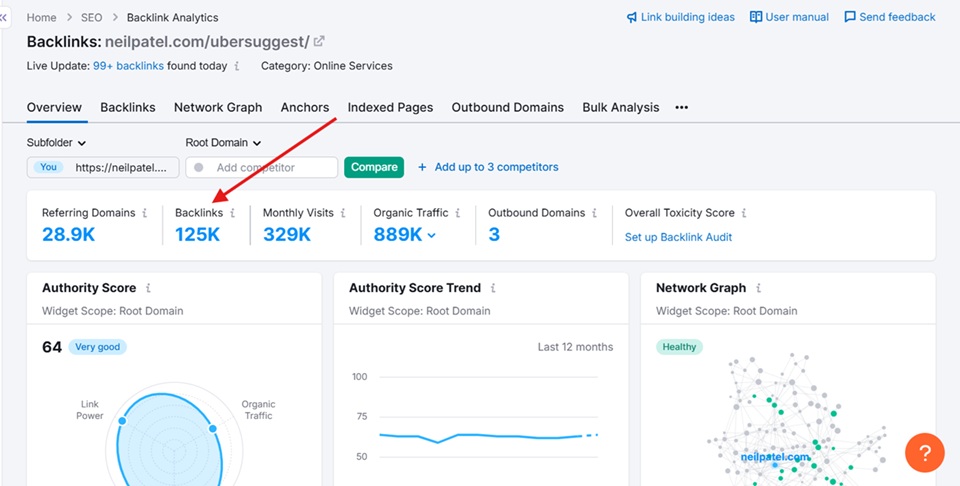Click the Organic Traffic point on radar chart

pyautogui.click(x=212, y=428)
